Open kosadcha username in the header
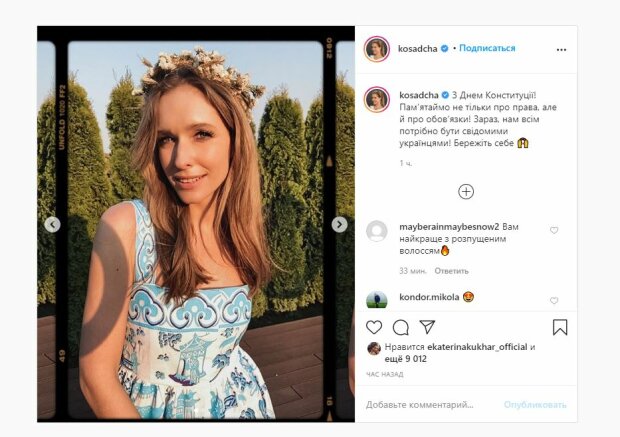620x437 pixels. coord(418,49)
